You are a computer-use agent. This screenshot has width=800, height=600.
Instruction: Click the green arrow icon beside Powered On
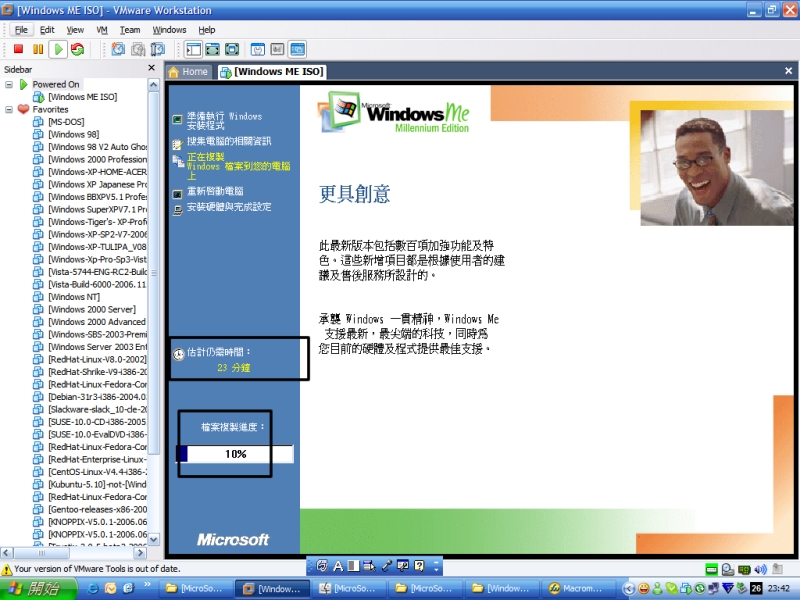click(x=23, y=84)
